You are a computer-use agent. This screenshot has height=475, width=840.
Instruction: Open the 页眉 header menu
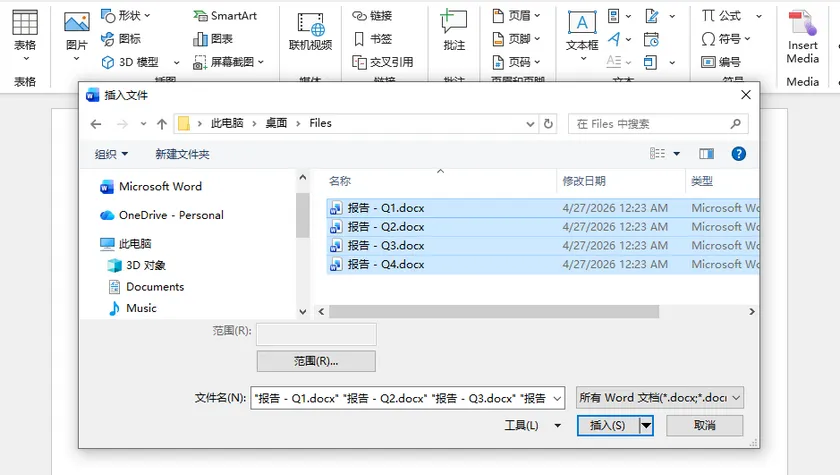516,16
